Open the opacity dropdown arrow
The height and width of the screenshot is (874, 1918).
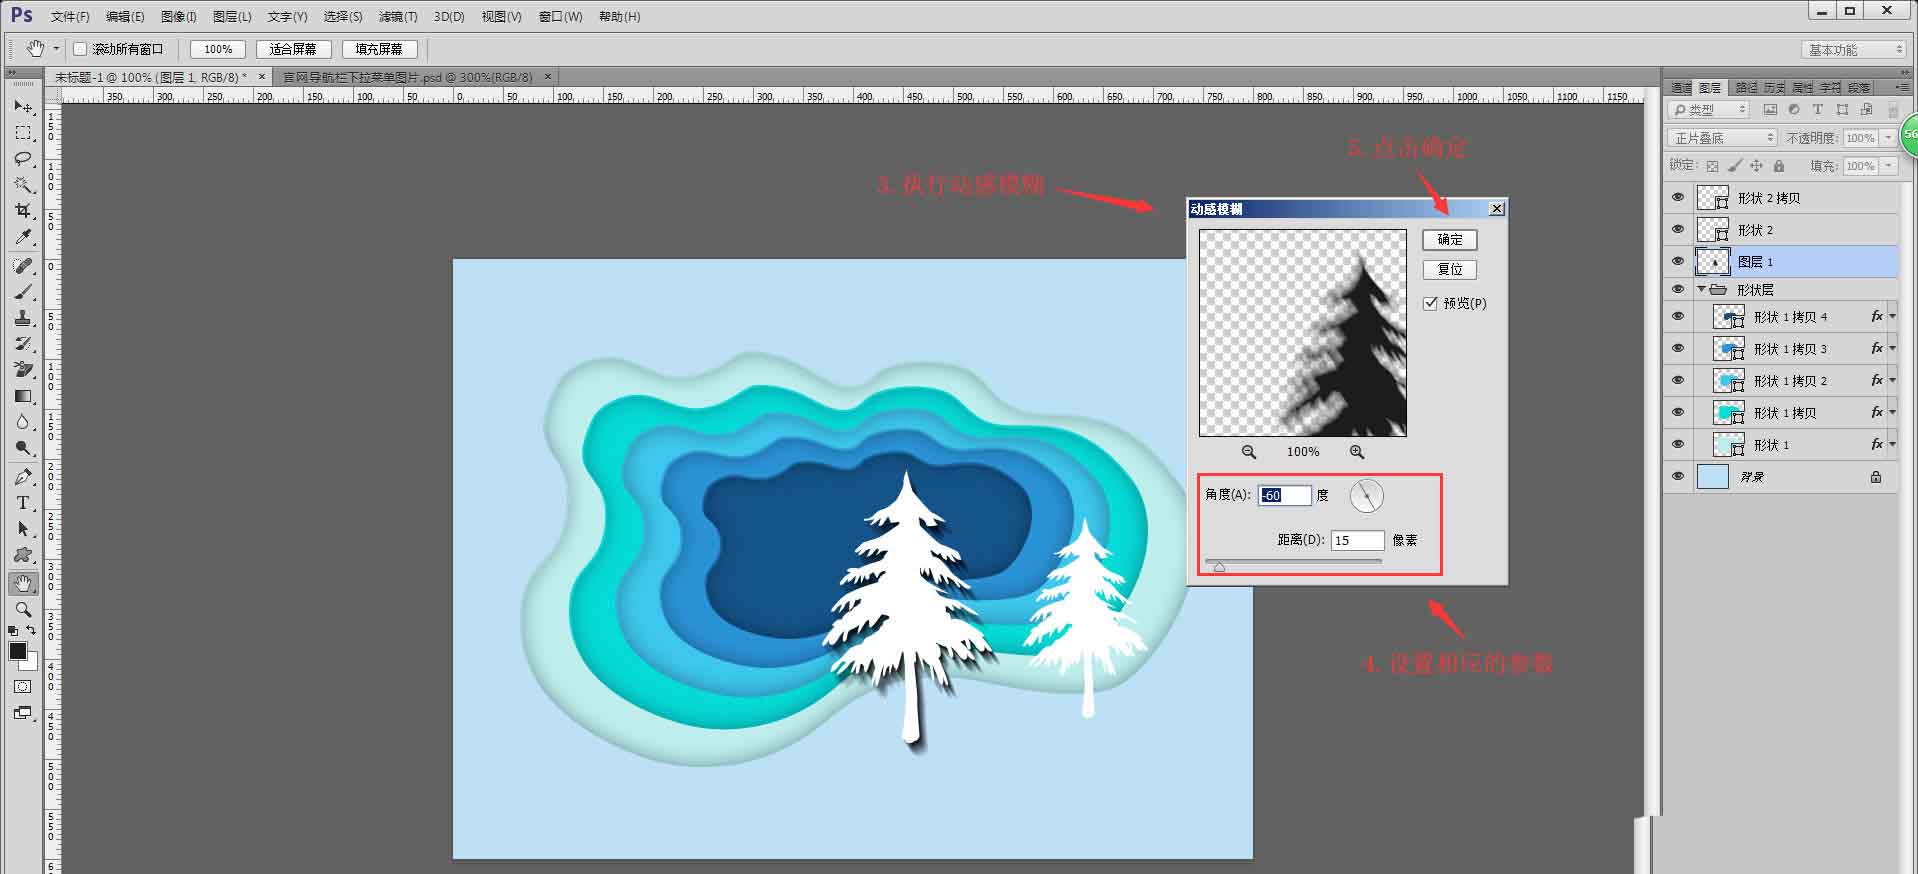(x=1889, y=138)
